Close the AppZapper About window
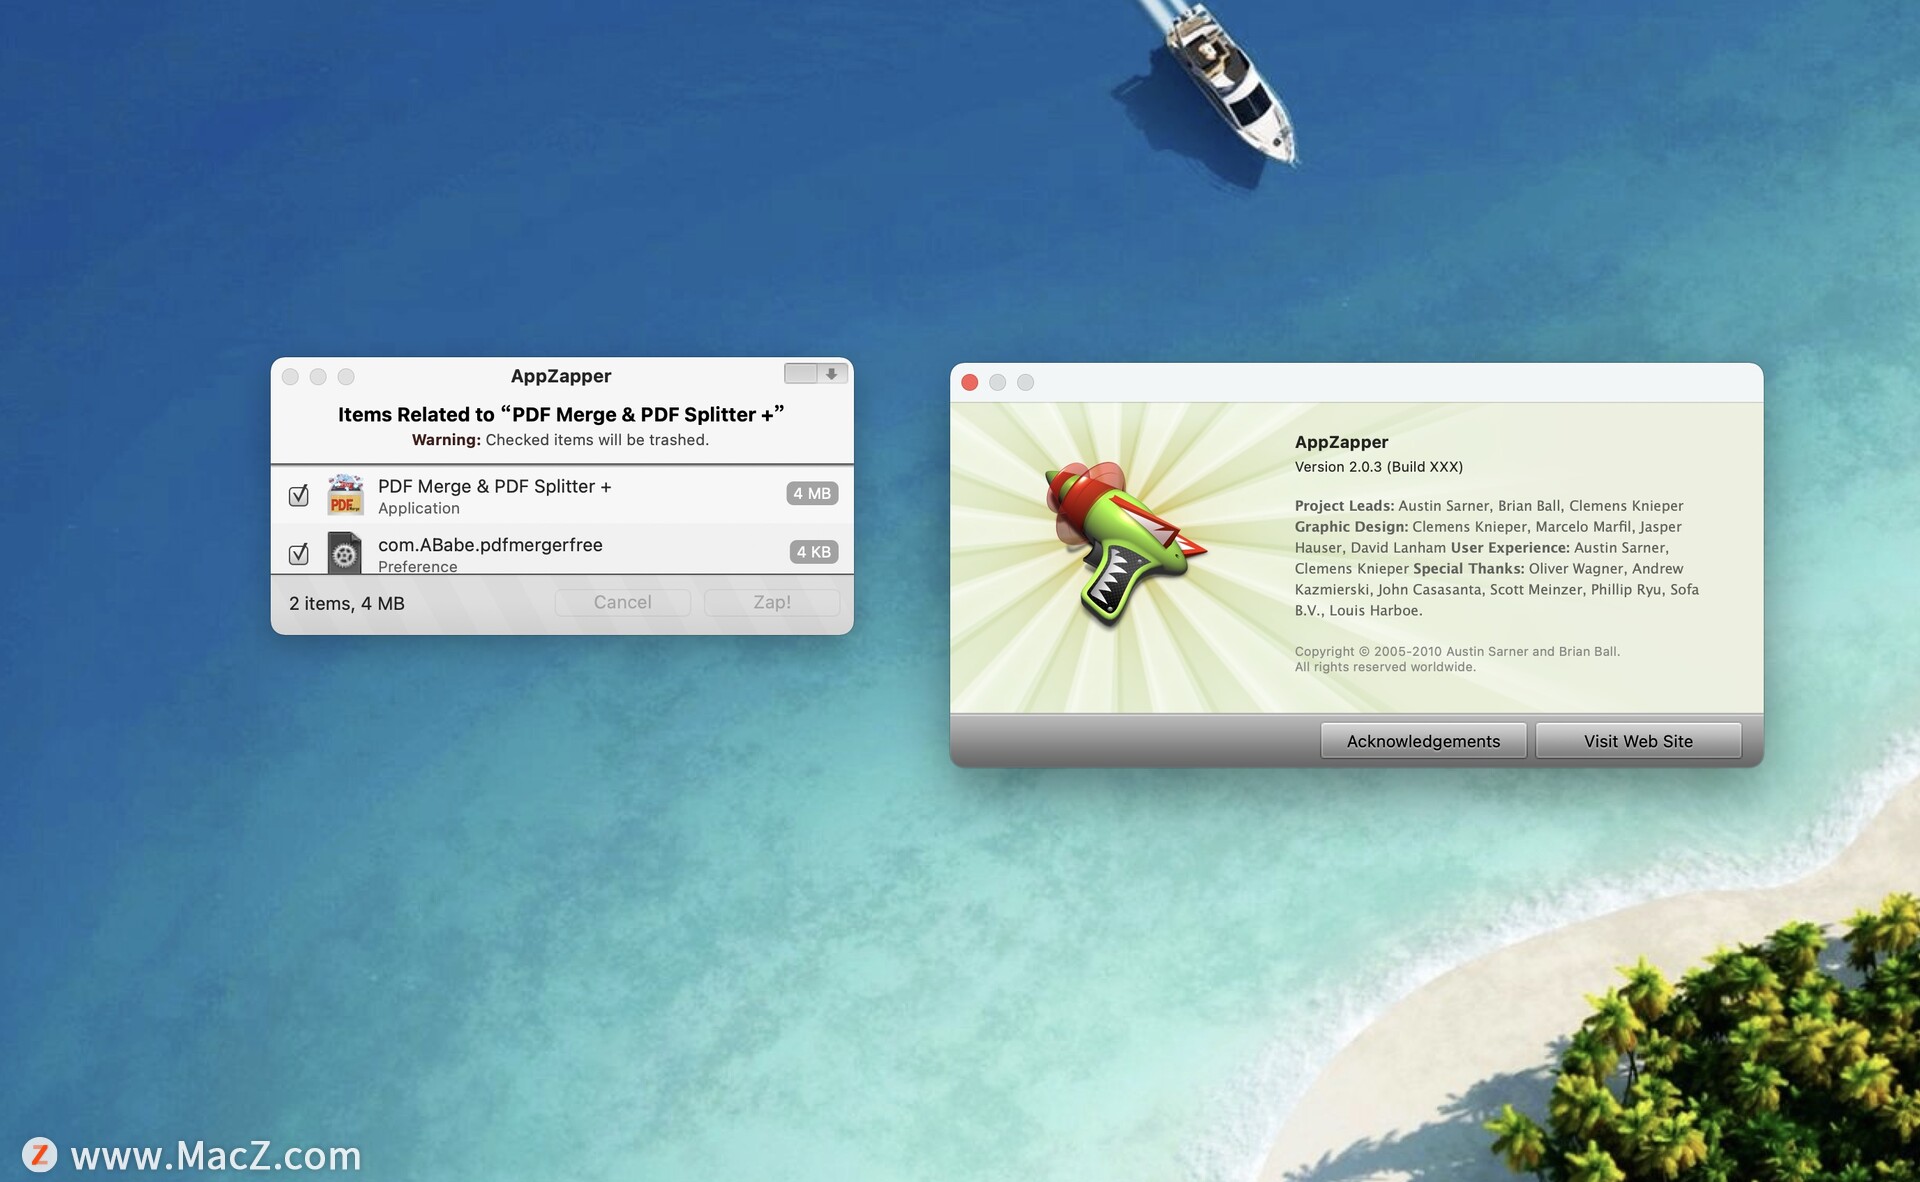 (x=969, y=382)
